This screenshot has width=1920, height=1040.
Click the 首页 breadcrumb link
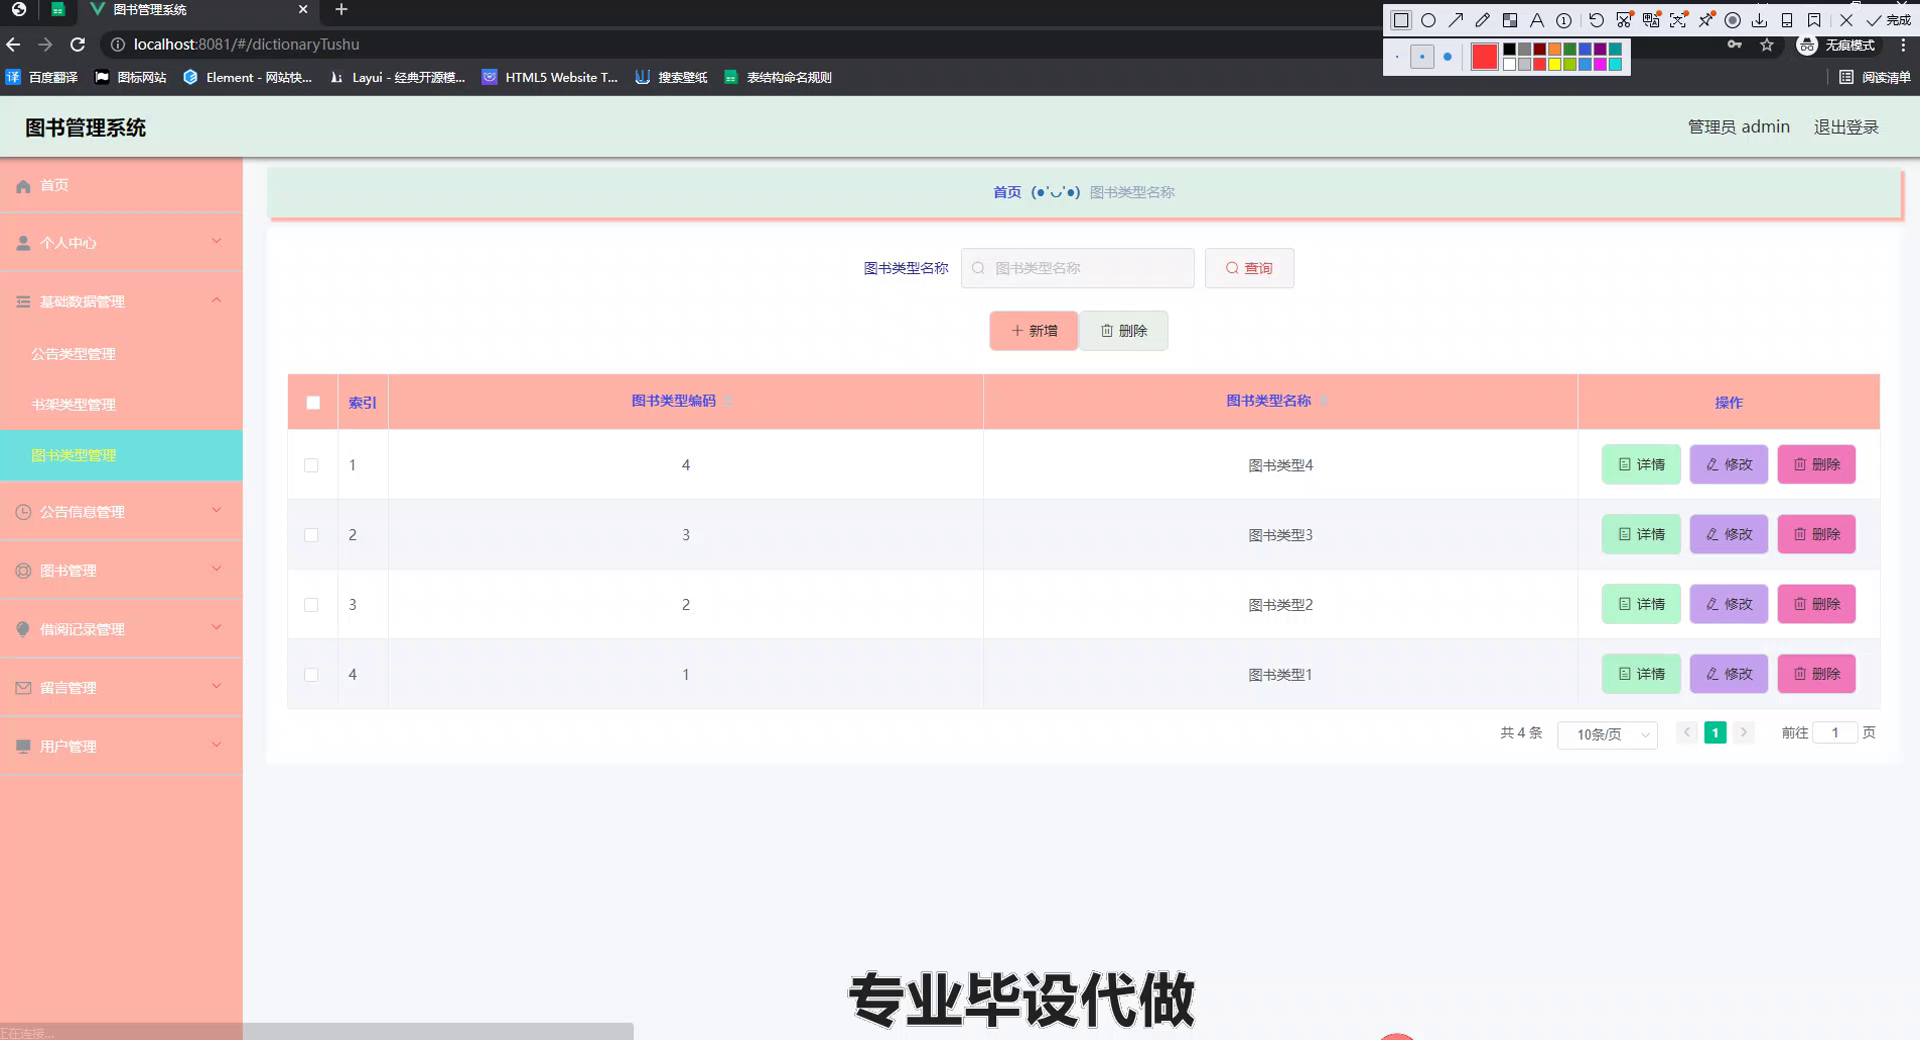[1007, 192]
